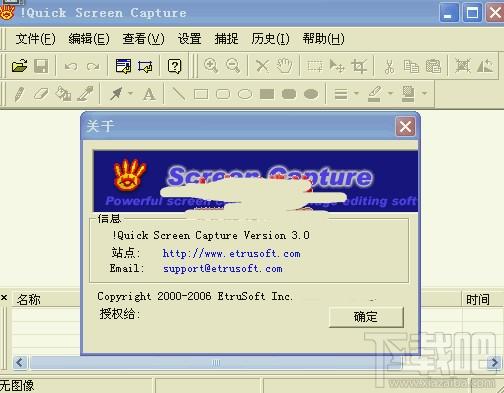
Task: Click the 名称 column header
Action: click(x=45, y=299)
